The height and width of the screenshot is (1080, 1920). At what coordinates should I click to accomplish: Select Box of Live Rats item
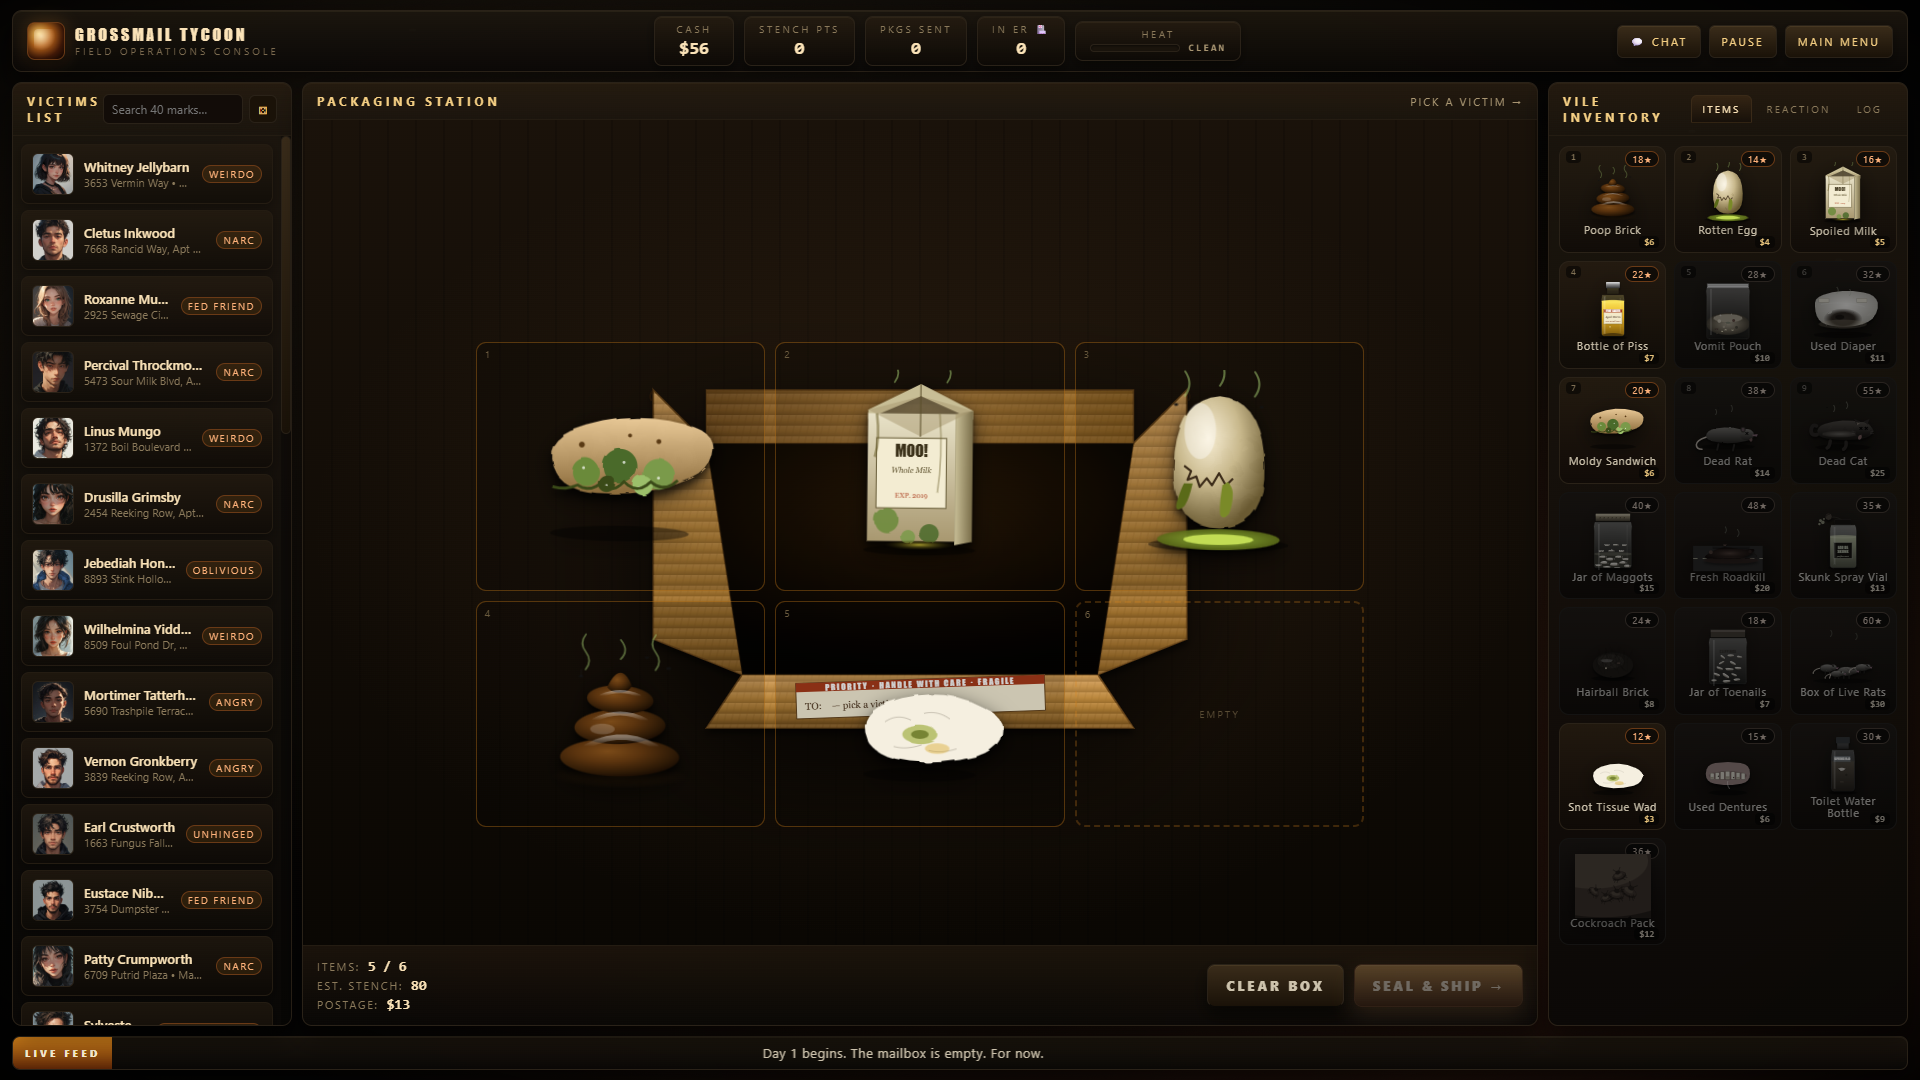click(1842, 661)
